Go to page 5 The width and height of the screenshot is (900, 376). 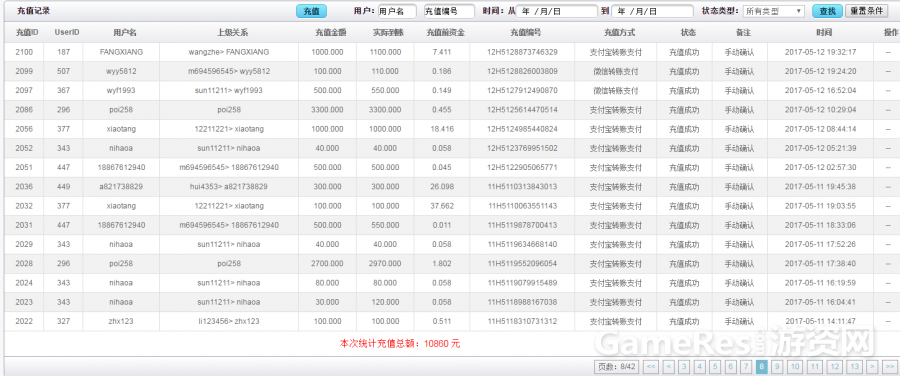point(715,367)
